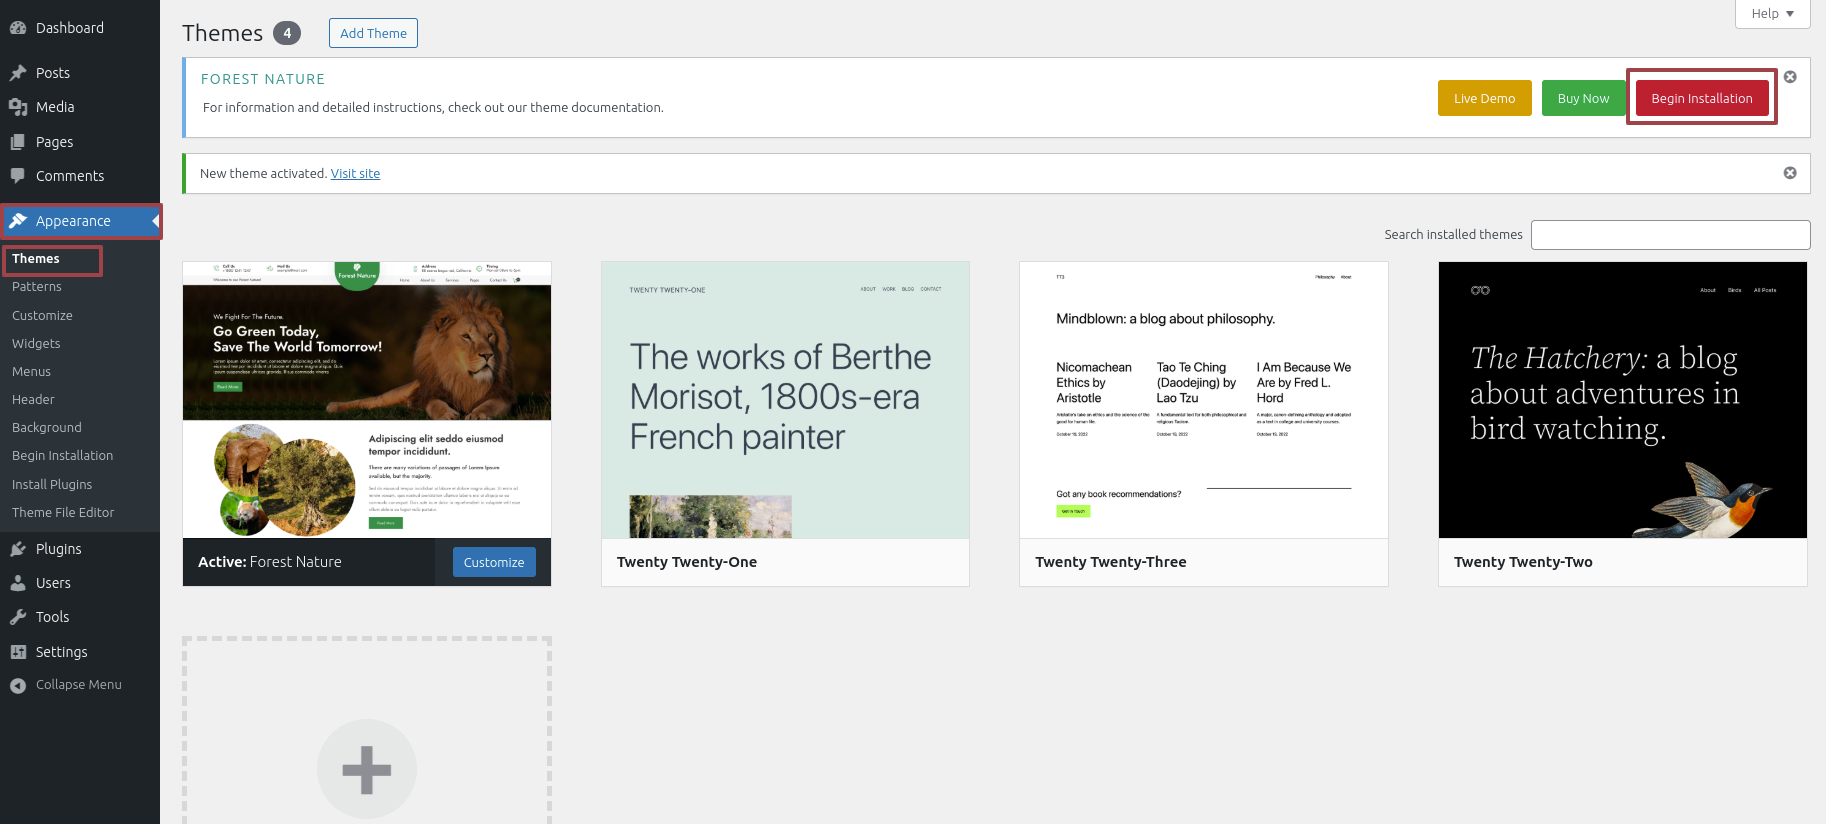Viewport: 1826px width, 824px height.
Task: Click the Media library icon
Action: click(x=18, y=107)
